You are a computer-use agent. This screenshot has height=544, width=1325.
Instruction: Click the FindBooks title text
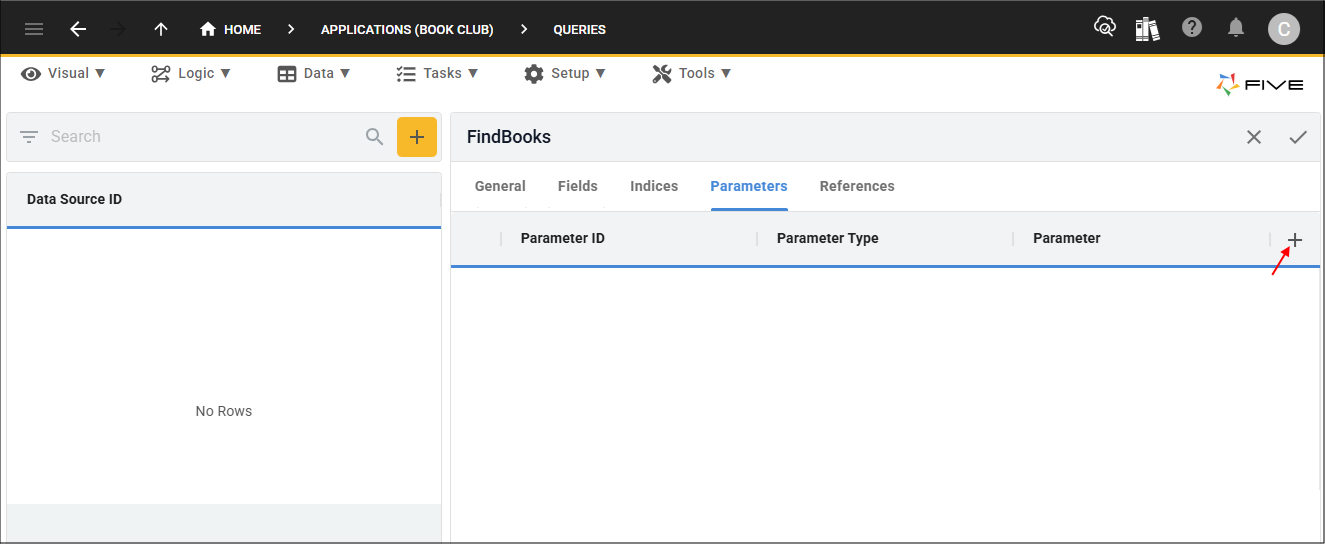509,137
